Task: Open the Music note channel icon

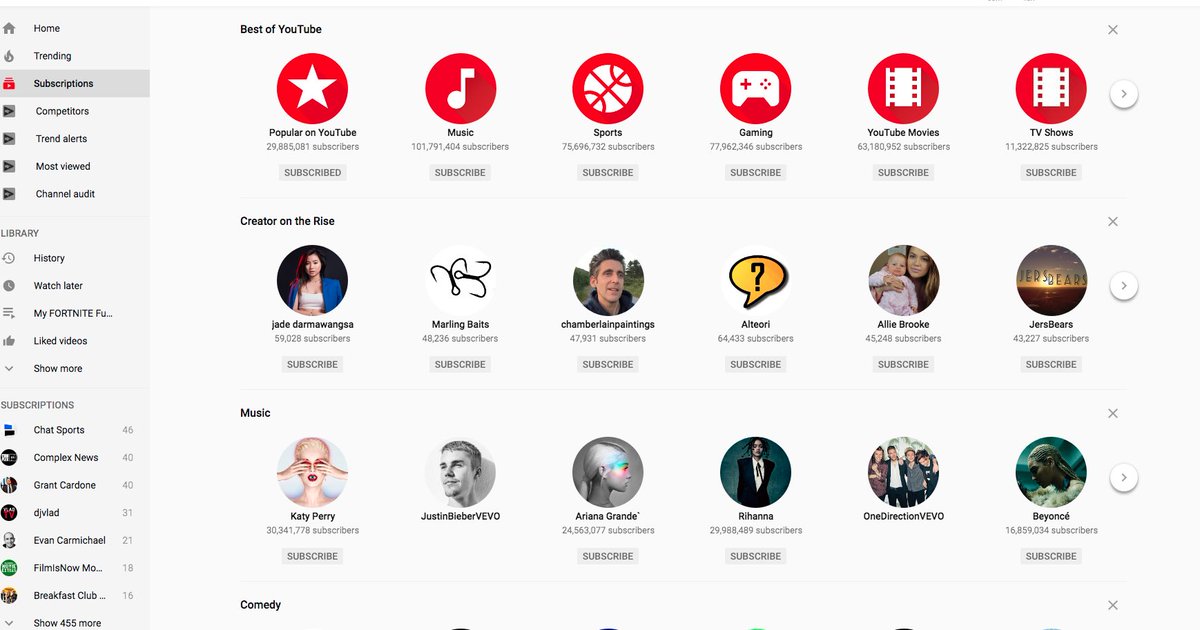Action: click(460, 89)
